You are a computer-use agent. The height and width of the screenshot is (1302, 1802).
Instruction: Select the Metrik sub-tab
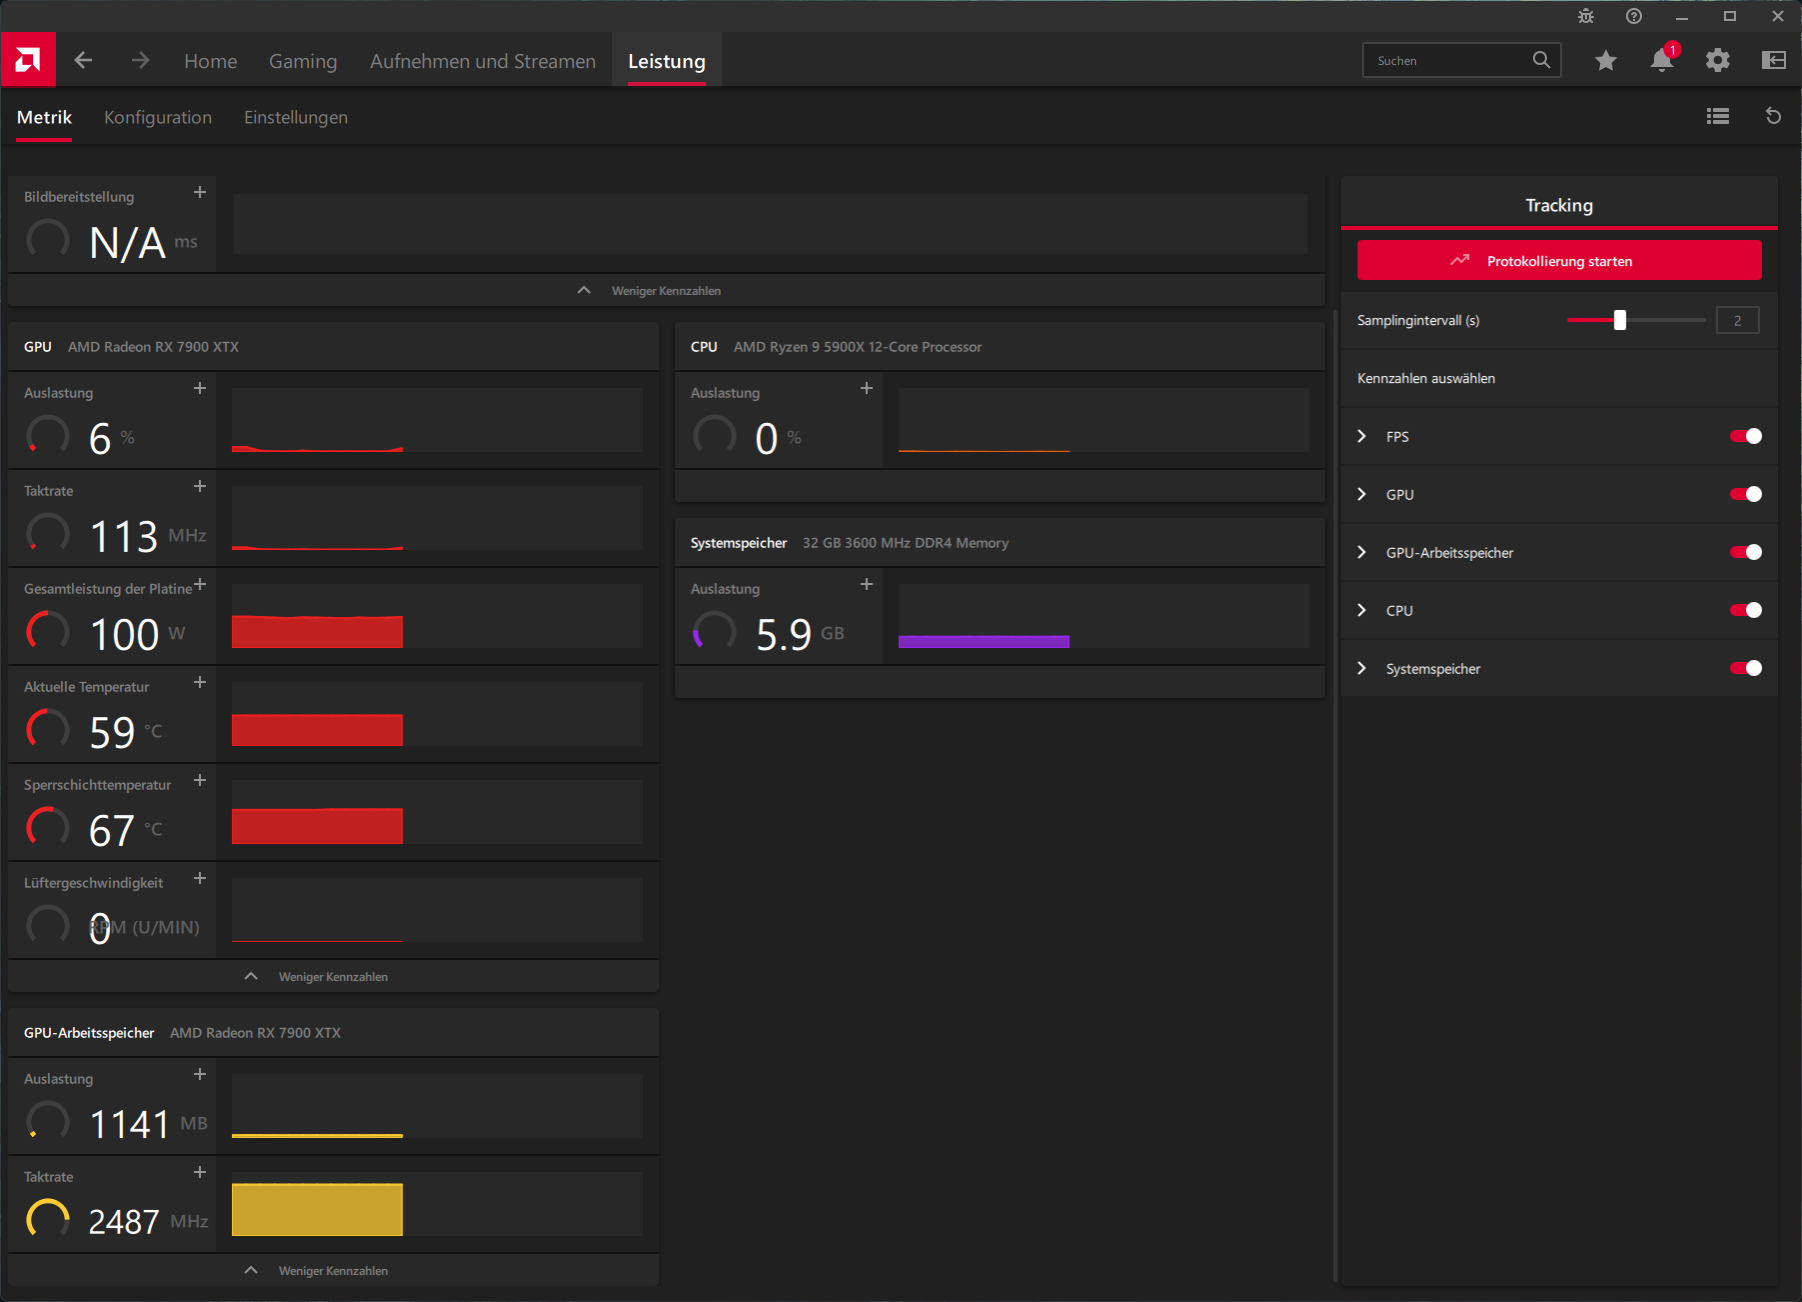44,117
